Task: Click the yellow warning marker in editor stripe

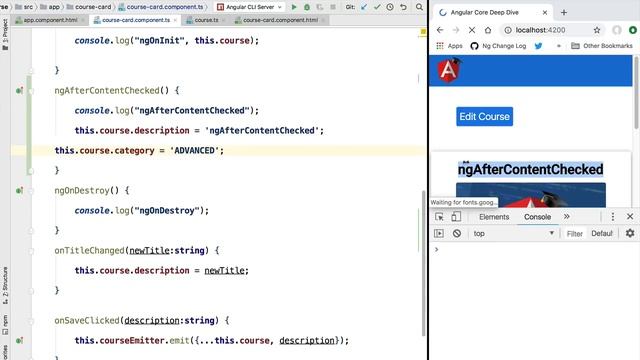Action: 422,32
